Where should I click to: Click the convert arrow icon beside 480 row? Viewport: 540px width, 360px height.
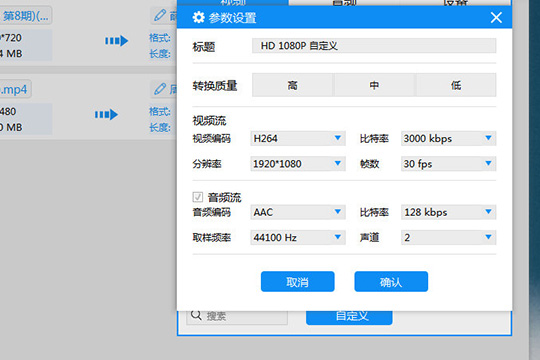coord(106,114)
